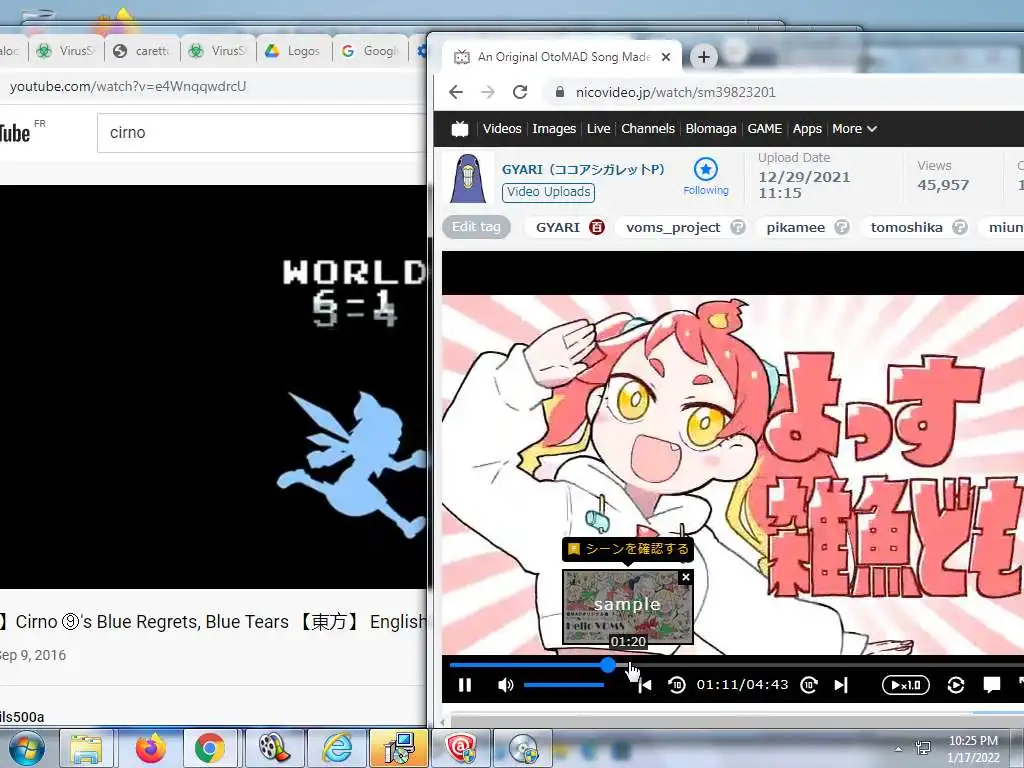Screen dimensions: 1024x768
Task: Open the GAME menu item
Action: 765,129
